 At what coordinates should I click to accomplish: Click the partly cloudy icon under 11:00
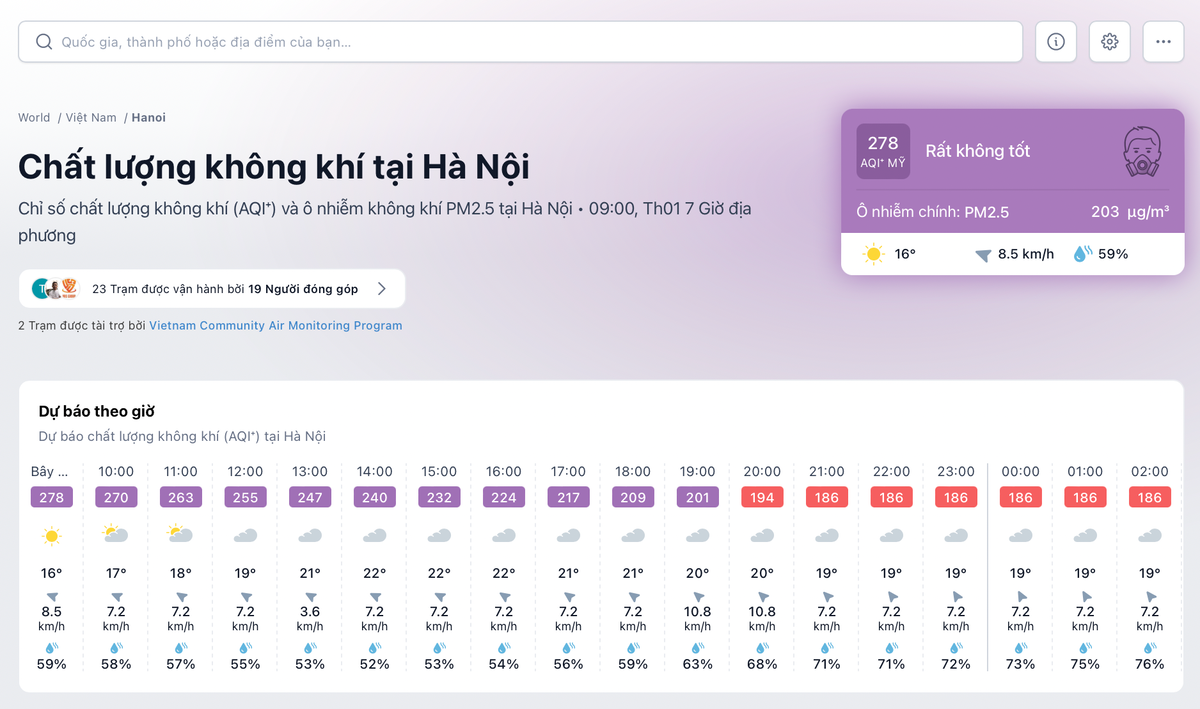[x=180, y=533]
